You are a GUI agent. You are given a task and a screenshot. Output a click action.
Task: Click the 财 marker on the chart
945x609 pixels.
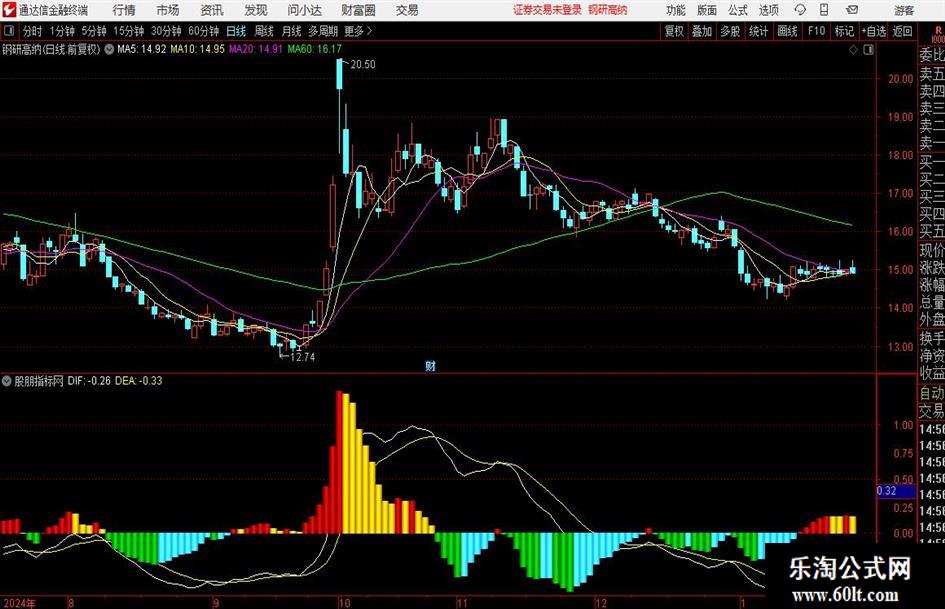430,366
